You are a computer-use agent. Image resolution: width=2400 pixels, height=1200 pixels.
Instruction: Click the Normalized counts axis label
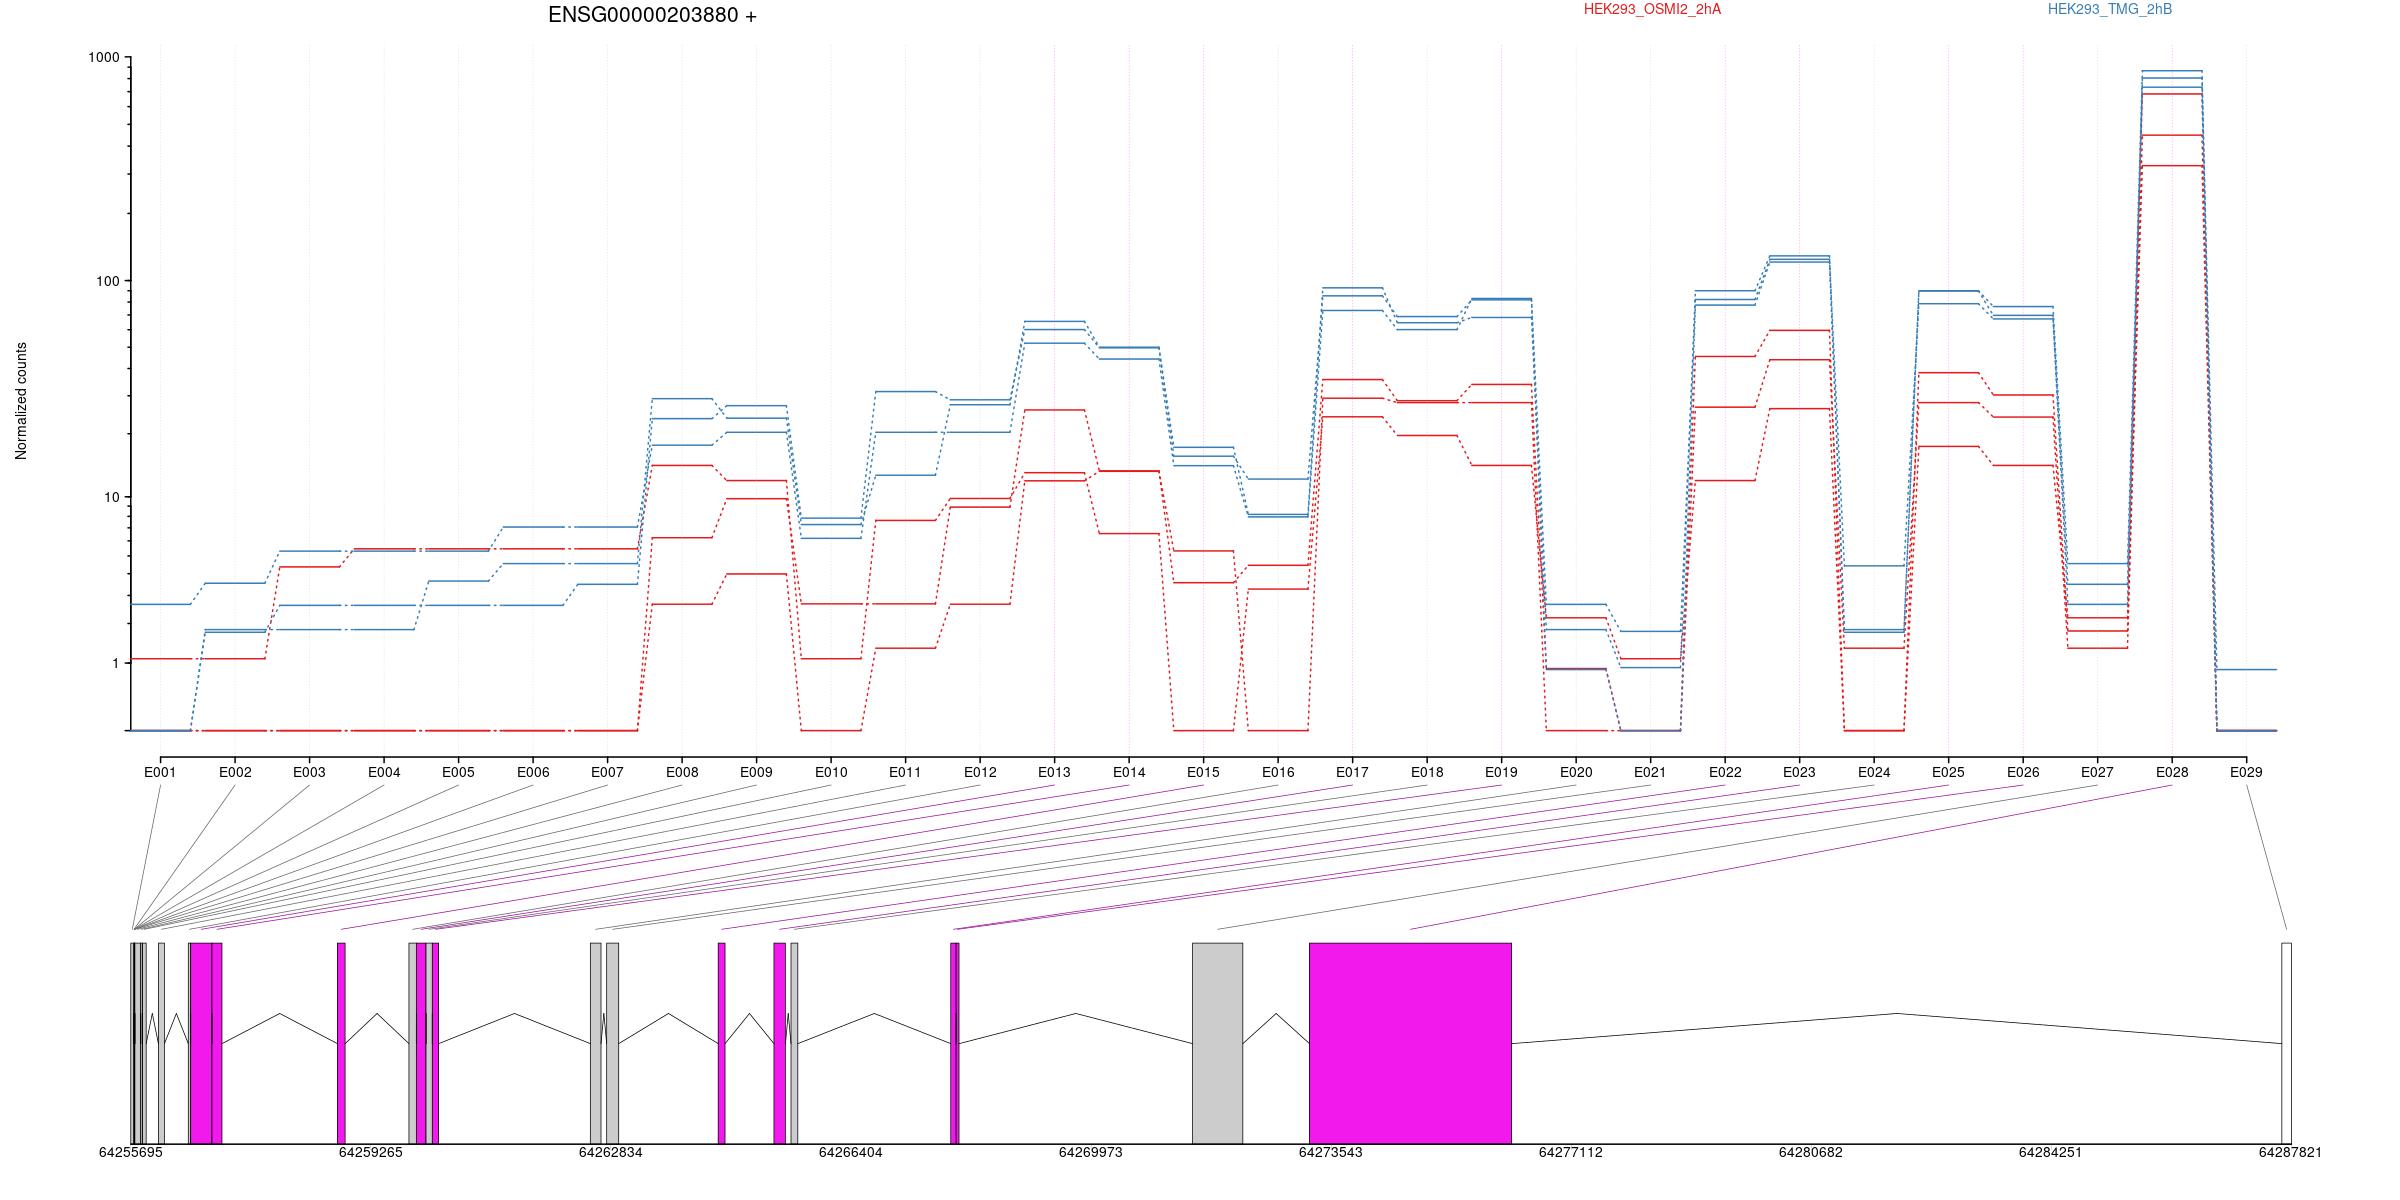click(x=21, y=401)
